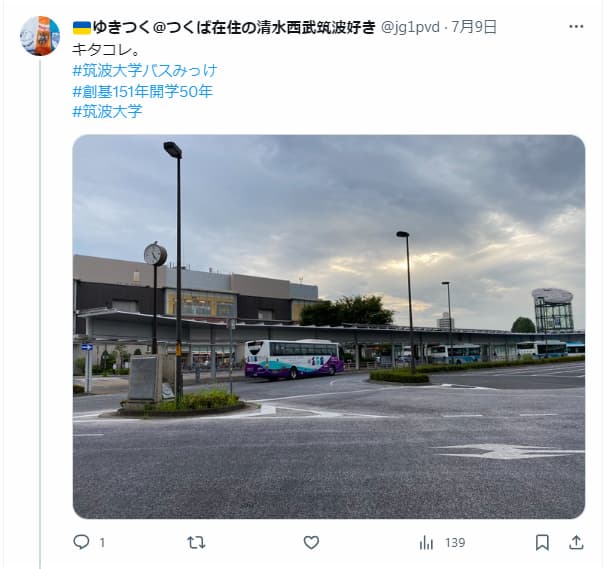This screenshot has width=607, height=569.
Task: Click the reply speech bubble icon
Action: click(x=81, y=542)
